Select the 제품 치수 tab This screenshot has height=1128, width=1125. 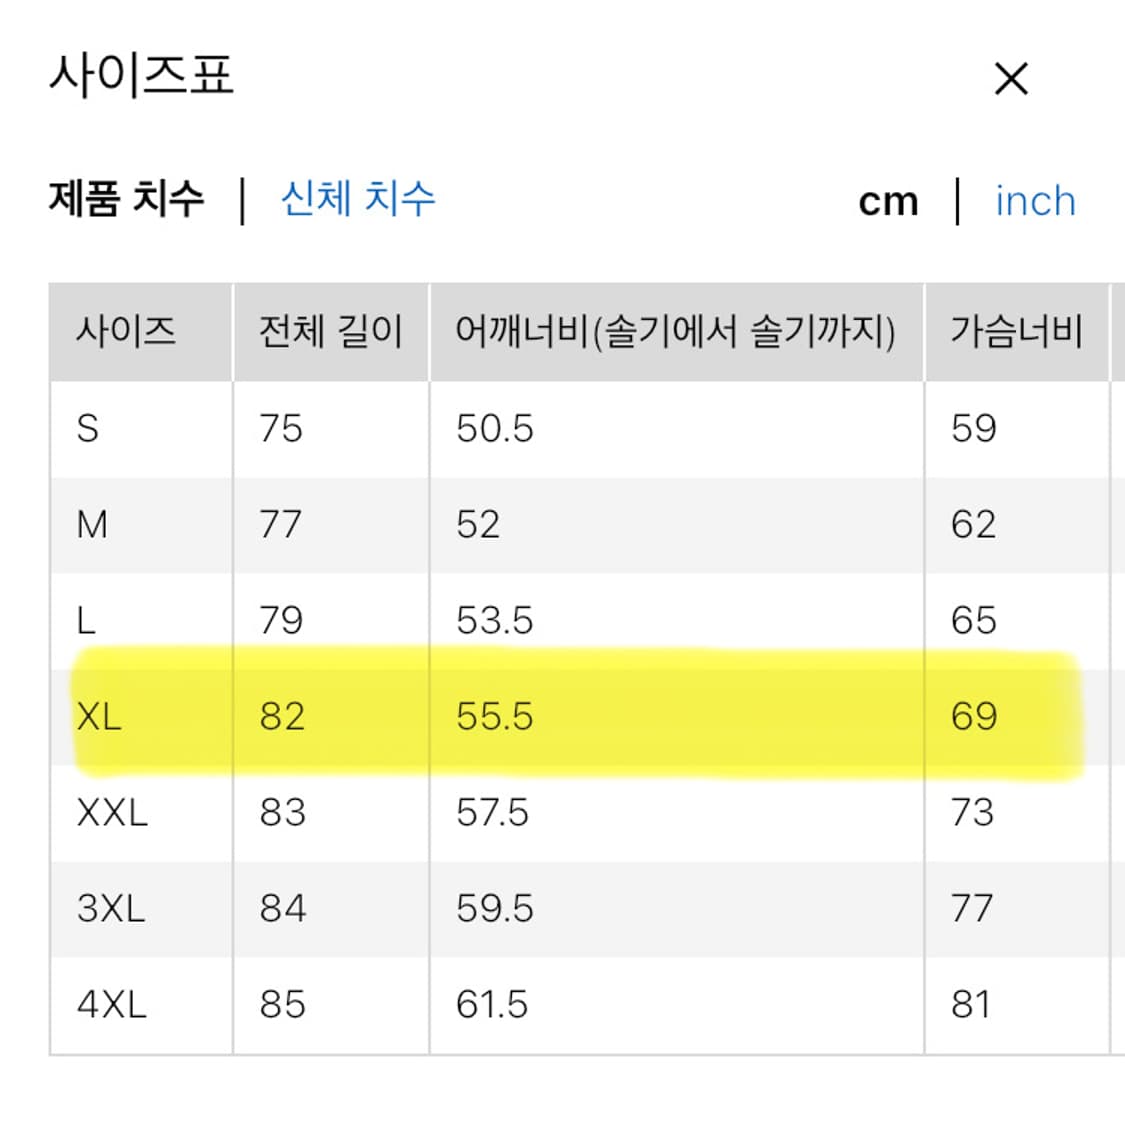pos(124,198)
